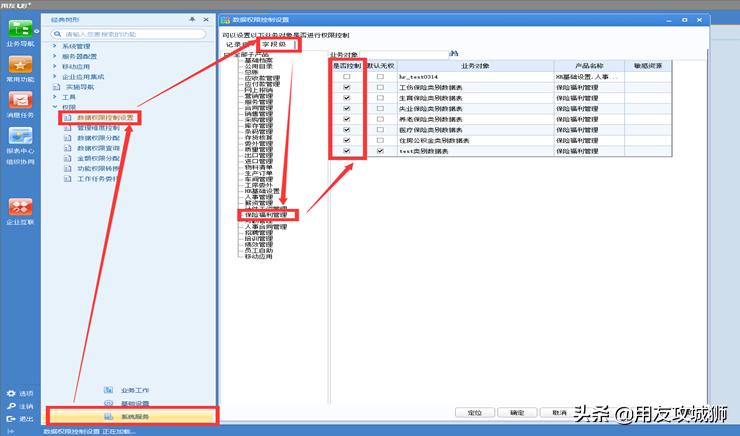The image size is (740, 436).
Task: Uncheck 是否控制 for 工伤保险类别数据表
Action: point(347,87)
